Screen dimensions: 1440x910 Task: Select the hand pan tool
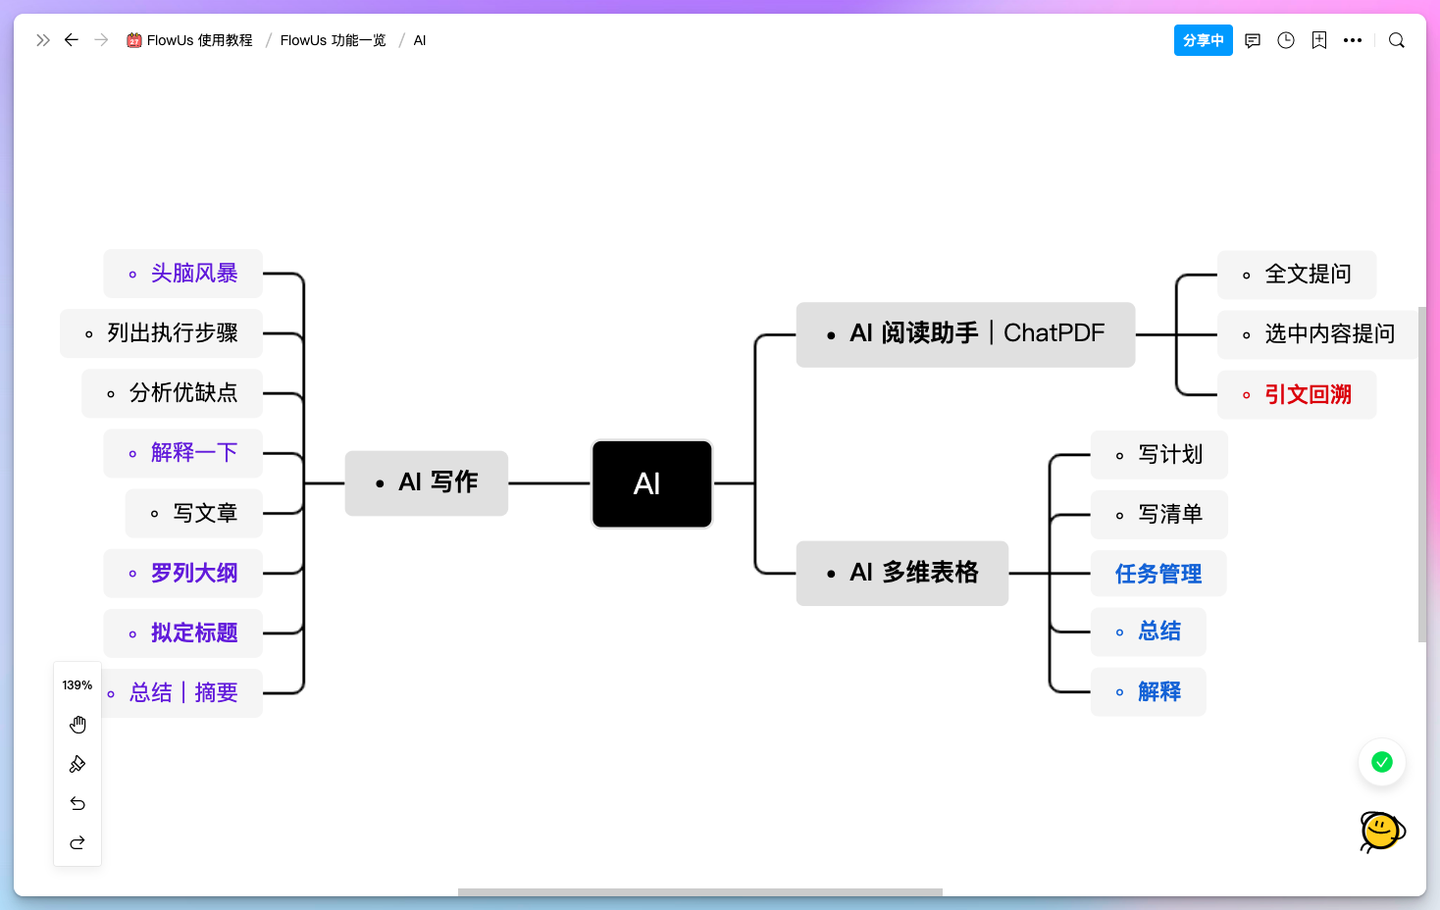[x=77, y=724]
